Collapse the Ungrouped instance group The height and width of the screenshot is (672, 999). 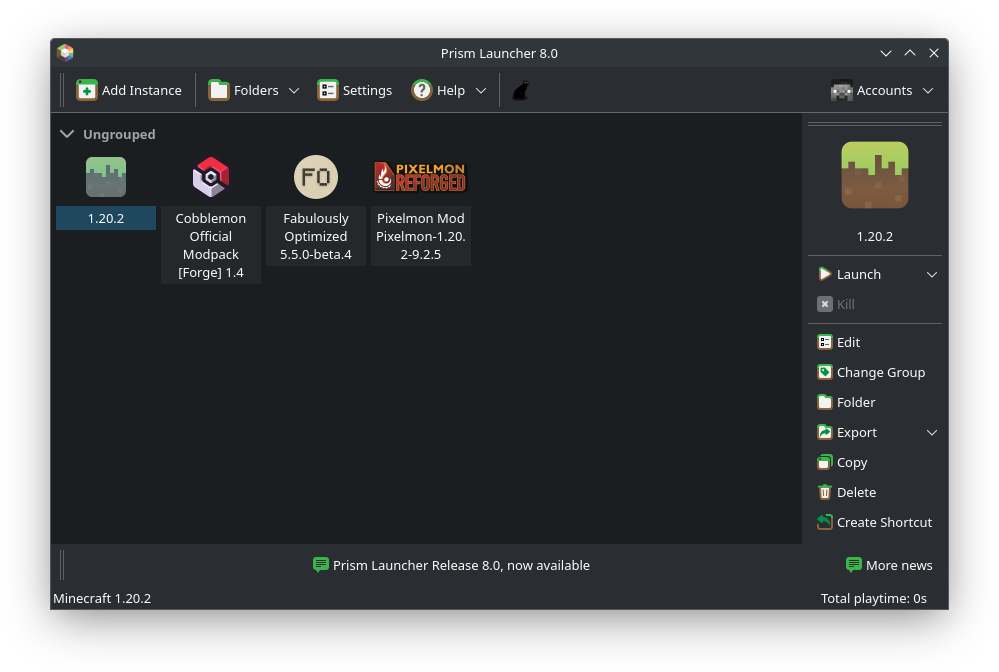click(x=67, y=134)
